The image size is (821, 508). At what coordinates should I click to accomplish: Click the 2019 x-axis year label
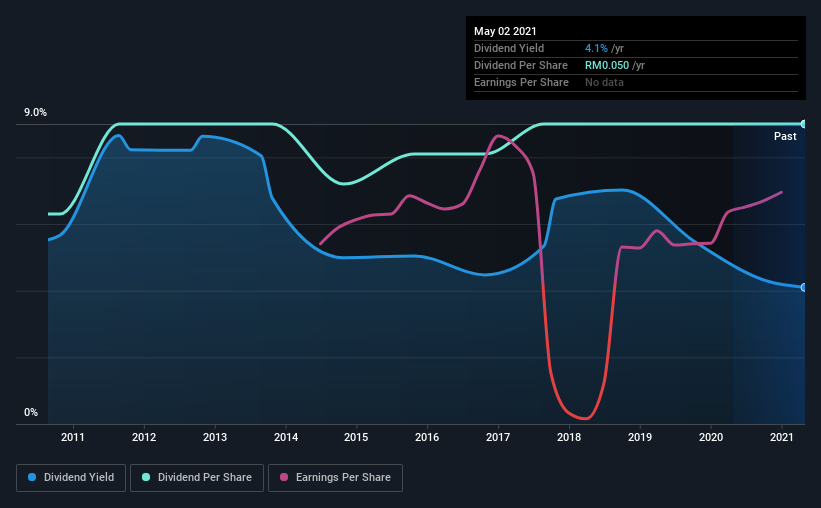[x=640, y=437]
